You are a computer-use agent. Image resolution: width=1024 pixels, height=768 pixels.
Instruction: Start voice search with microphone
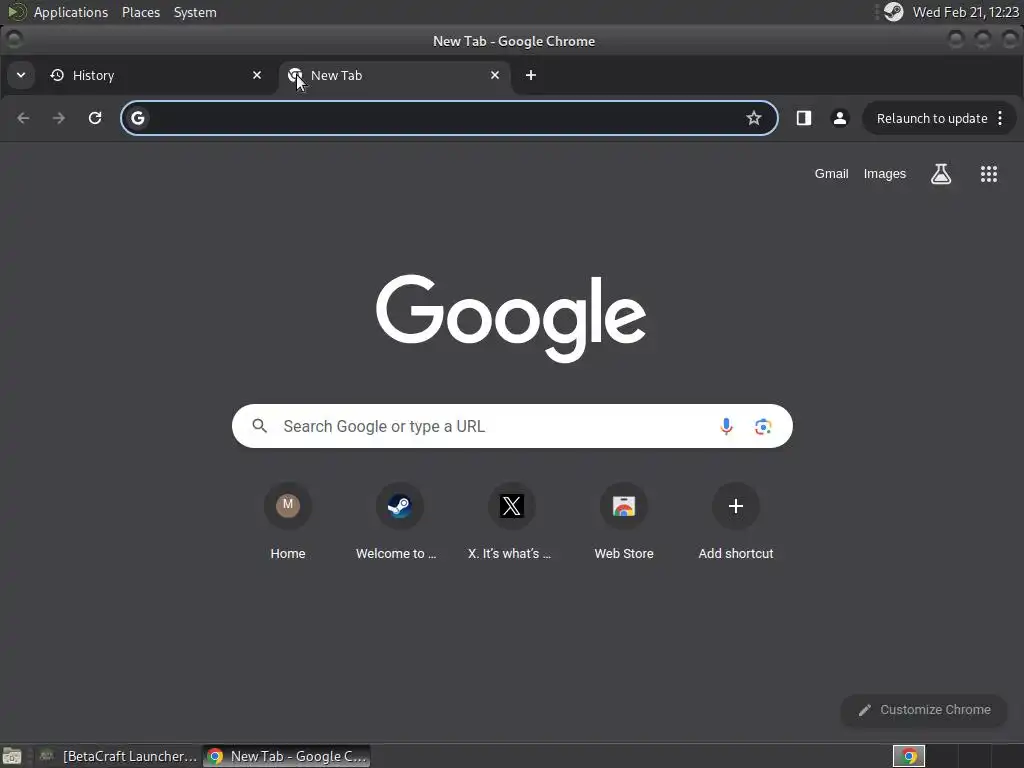(x=726, y=426)
